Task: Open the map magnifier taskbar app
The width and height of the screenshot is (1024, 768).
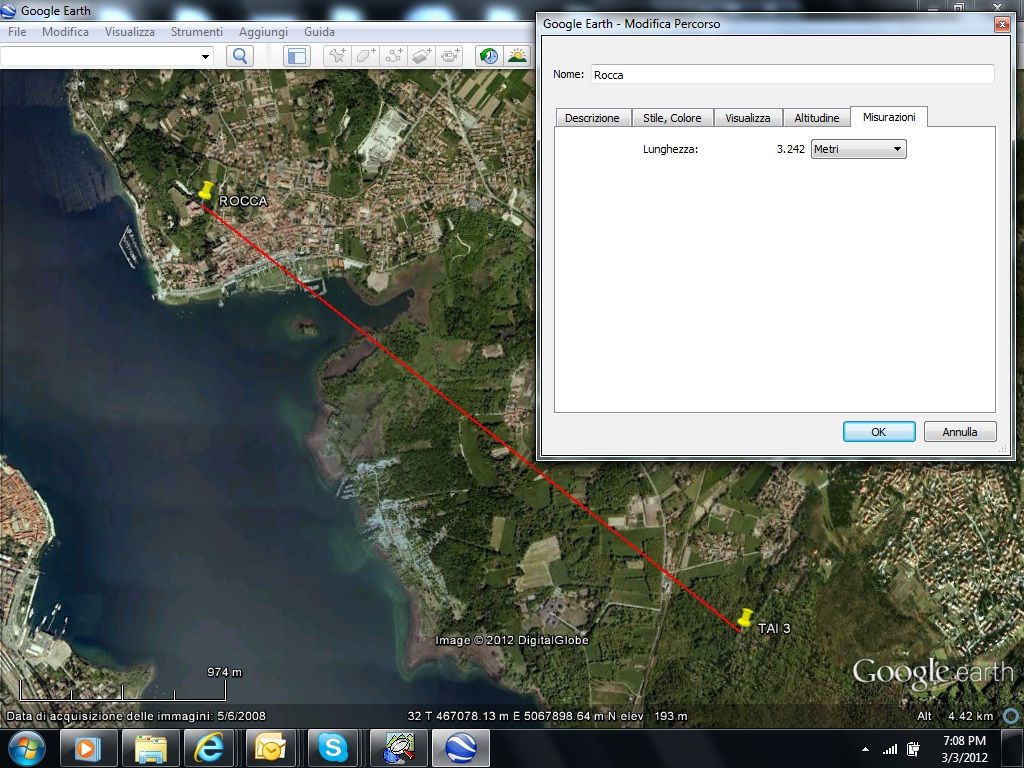Action: click(x=399, y=748)
